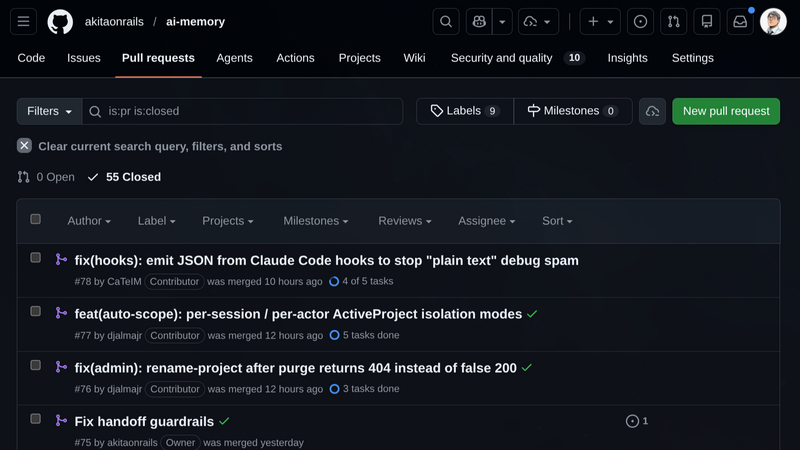The height and width of the screenshot is (450, 800).
Task: Tick the select-all pull requests checkbox
Action: click(x=36, y=219)
